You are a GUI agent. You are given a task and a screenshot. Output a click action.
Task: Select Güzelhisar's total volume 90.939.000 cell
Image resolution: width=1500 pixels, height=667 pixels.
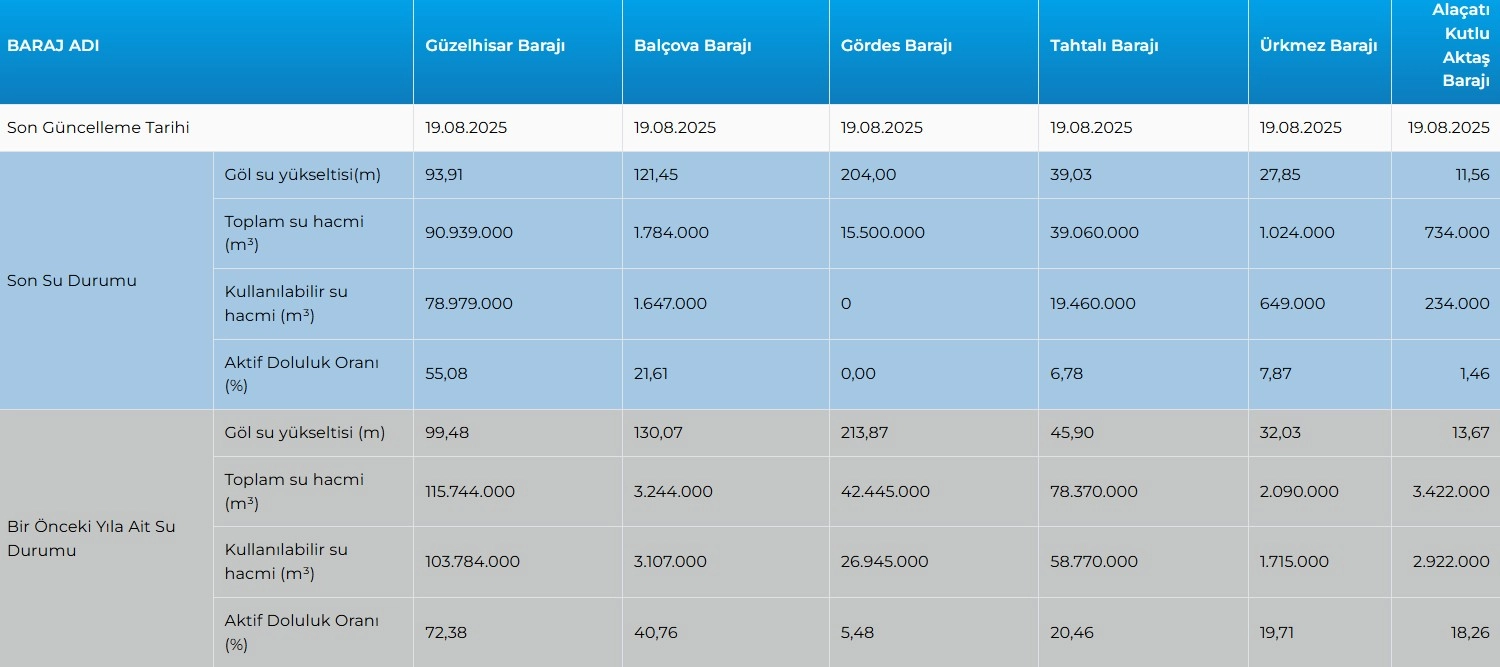tap(469, 233)
